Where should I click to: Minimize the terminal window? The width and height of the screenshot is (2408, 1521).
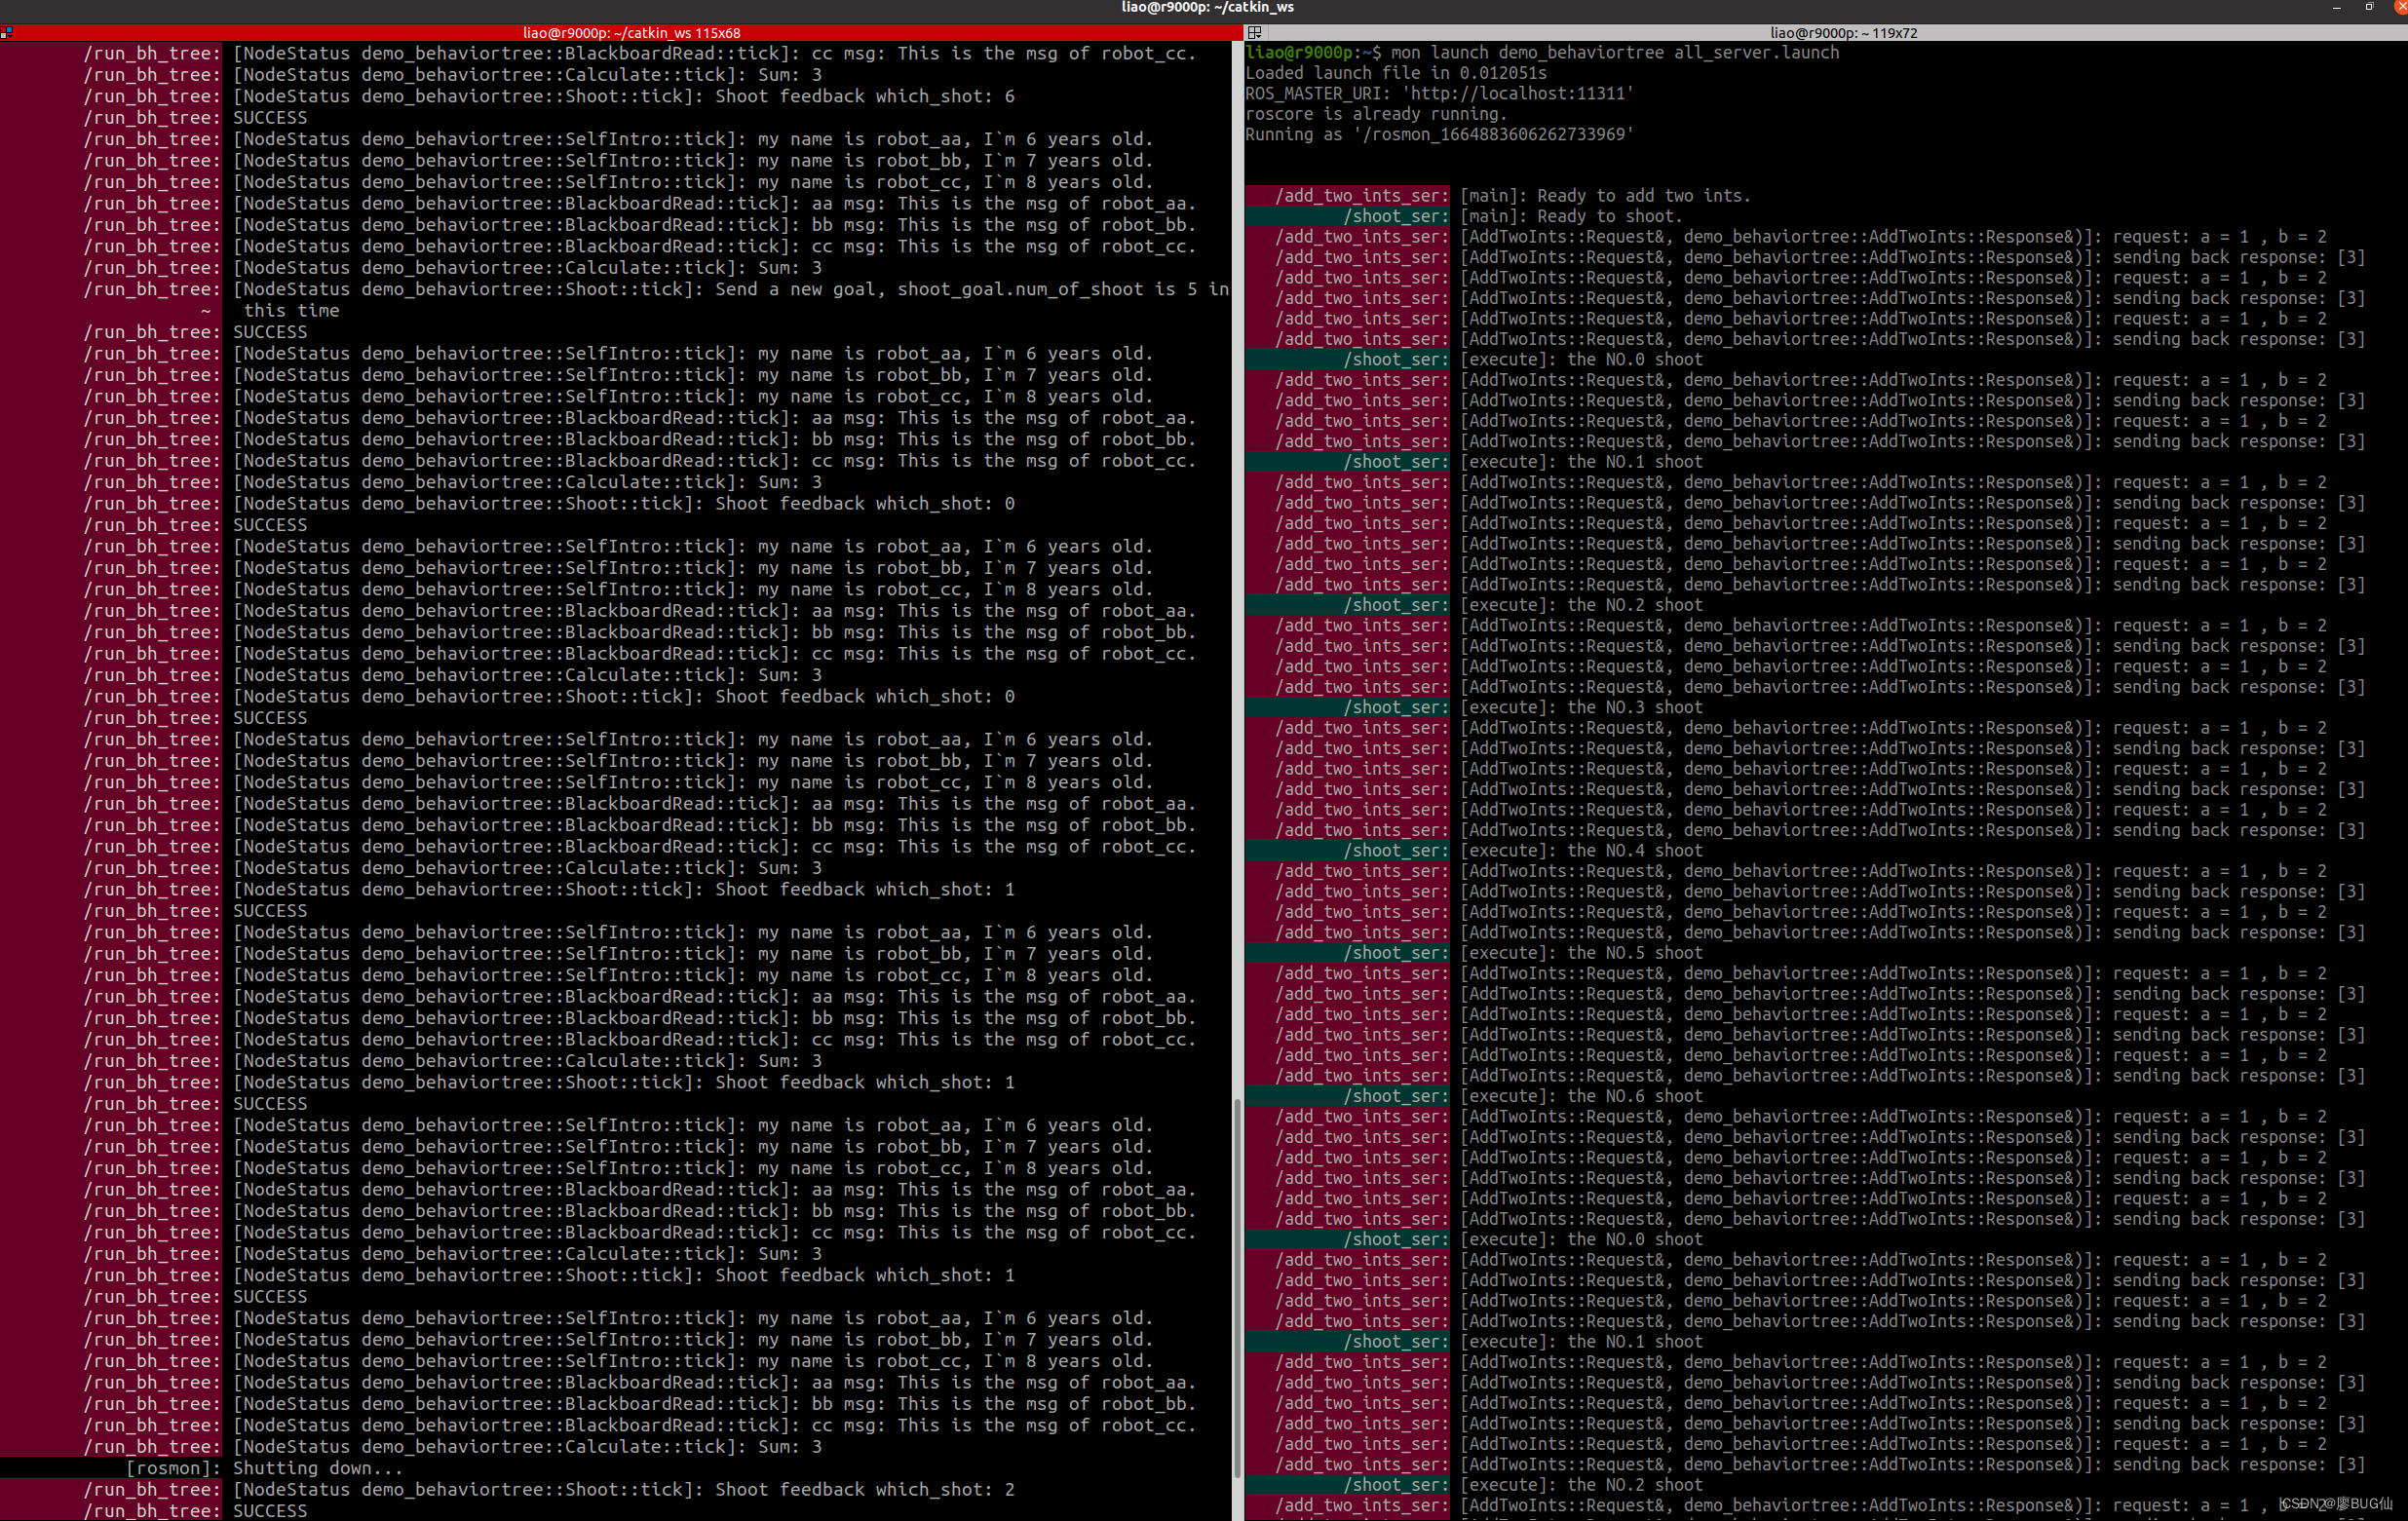click(2336, 8)
